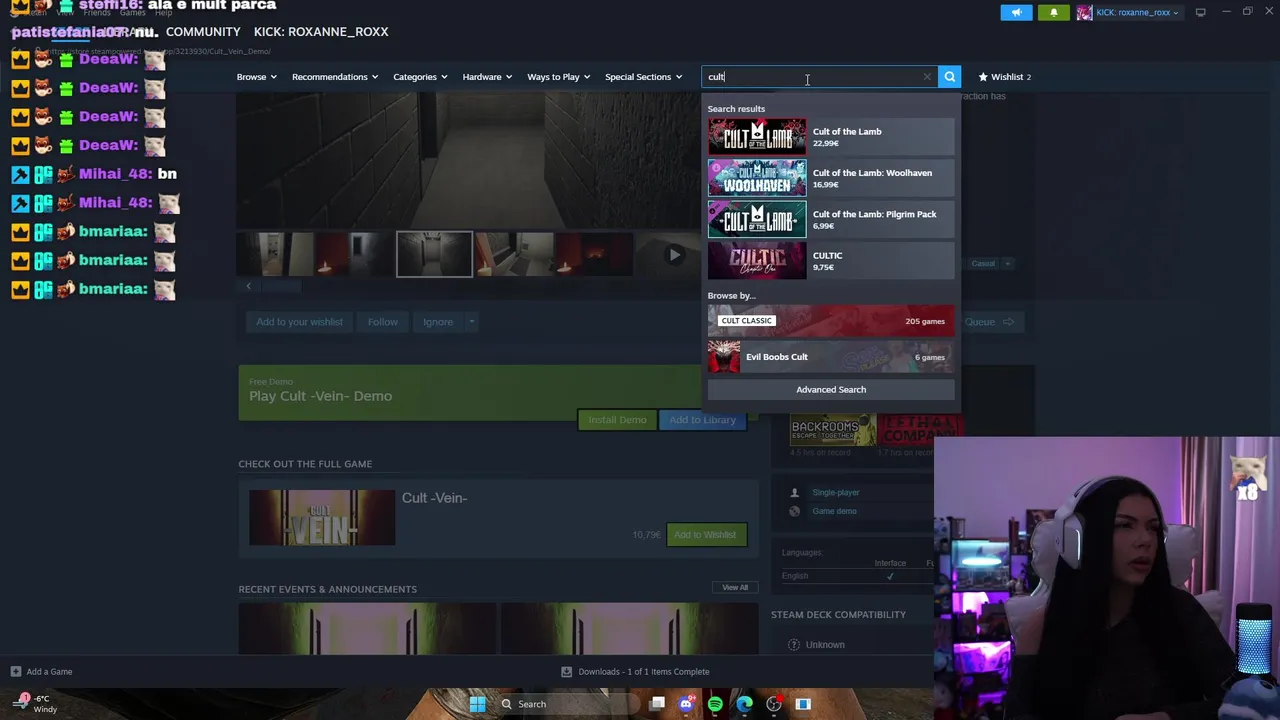Open the Downloads status icon
The height and width of the screenshot is (720, 1280).
tap(566, 672)
